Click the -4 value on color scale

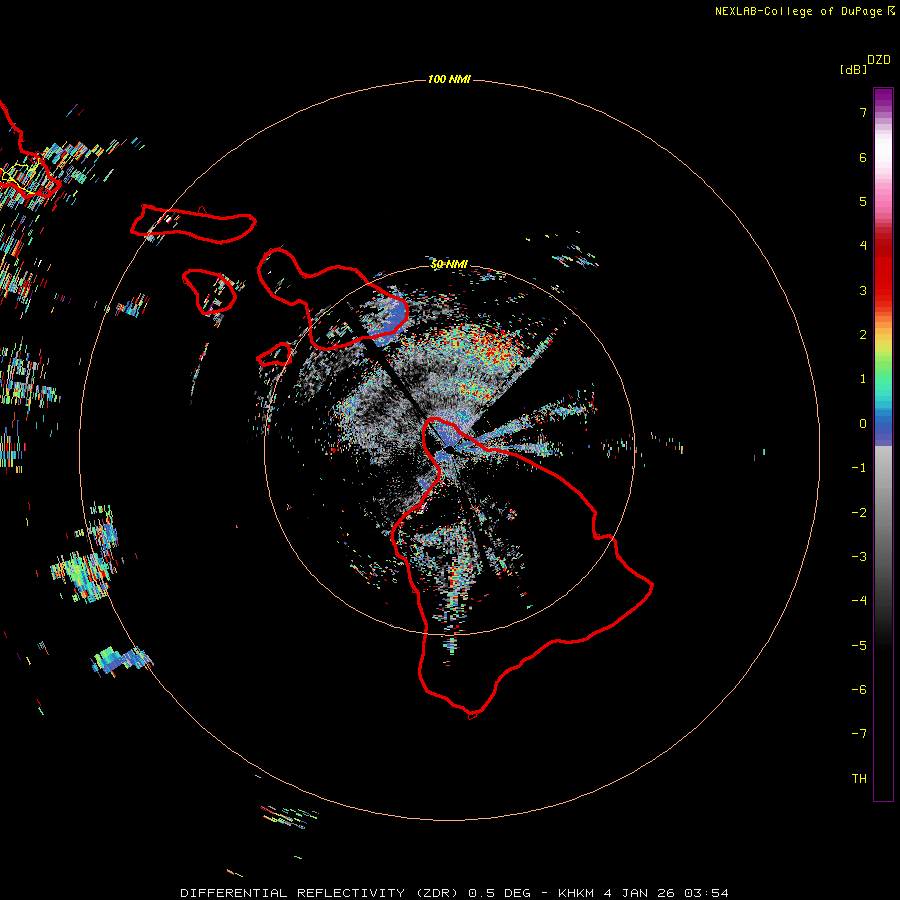pos(859,601)
